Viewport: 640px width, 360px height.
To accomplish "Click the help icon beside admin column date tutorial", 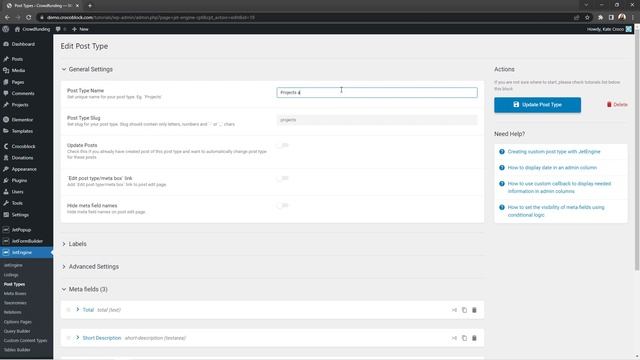I will click(x=502, y=167).
